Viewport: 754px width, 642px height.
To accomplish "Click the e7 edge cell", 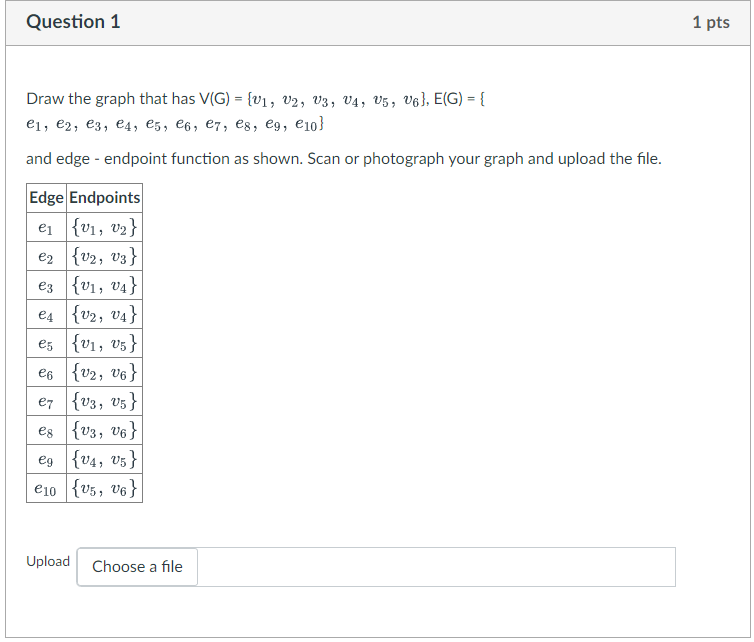I will pos(46,401).
